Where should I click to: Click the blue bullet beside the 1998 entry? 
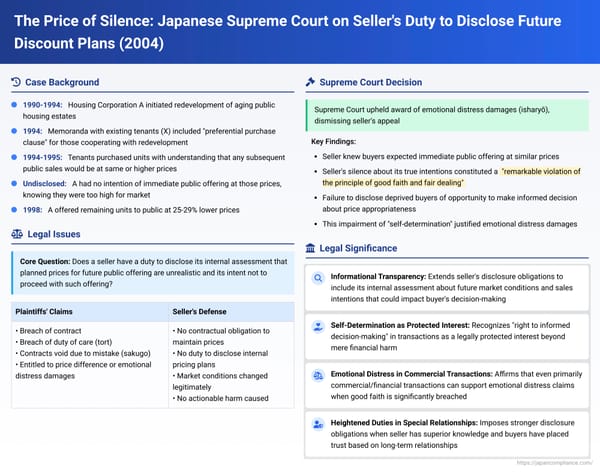tap(13, 209)
